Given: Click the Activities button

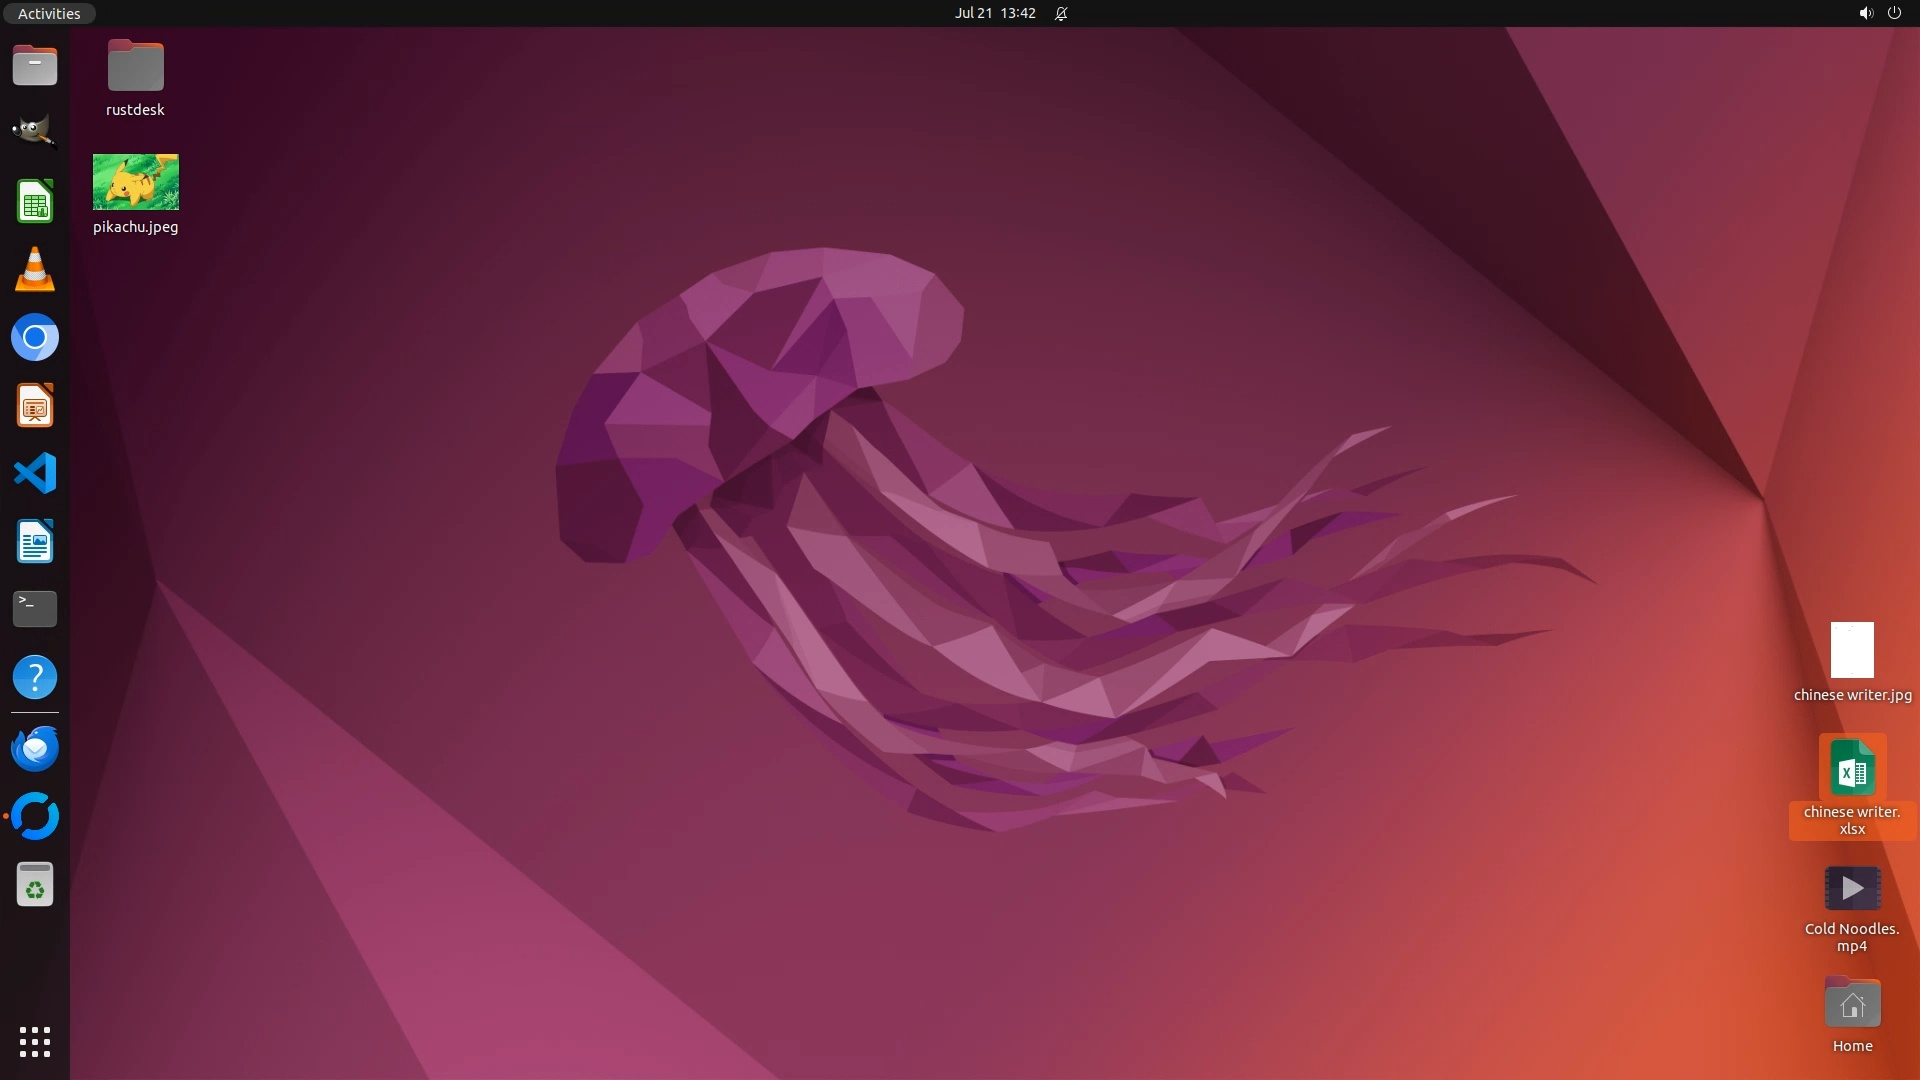Looking at the screenshot, I should (49, 13).
